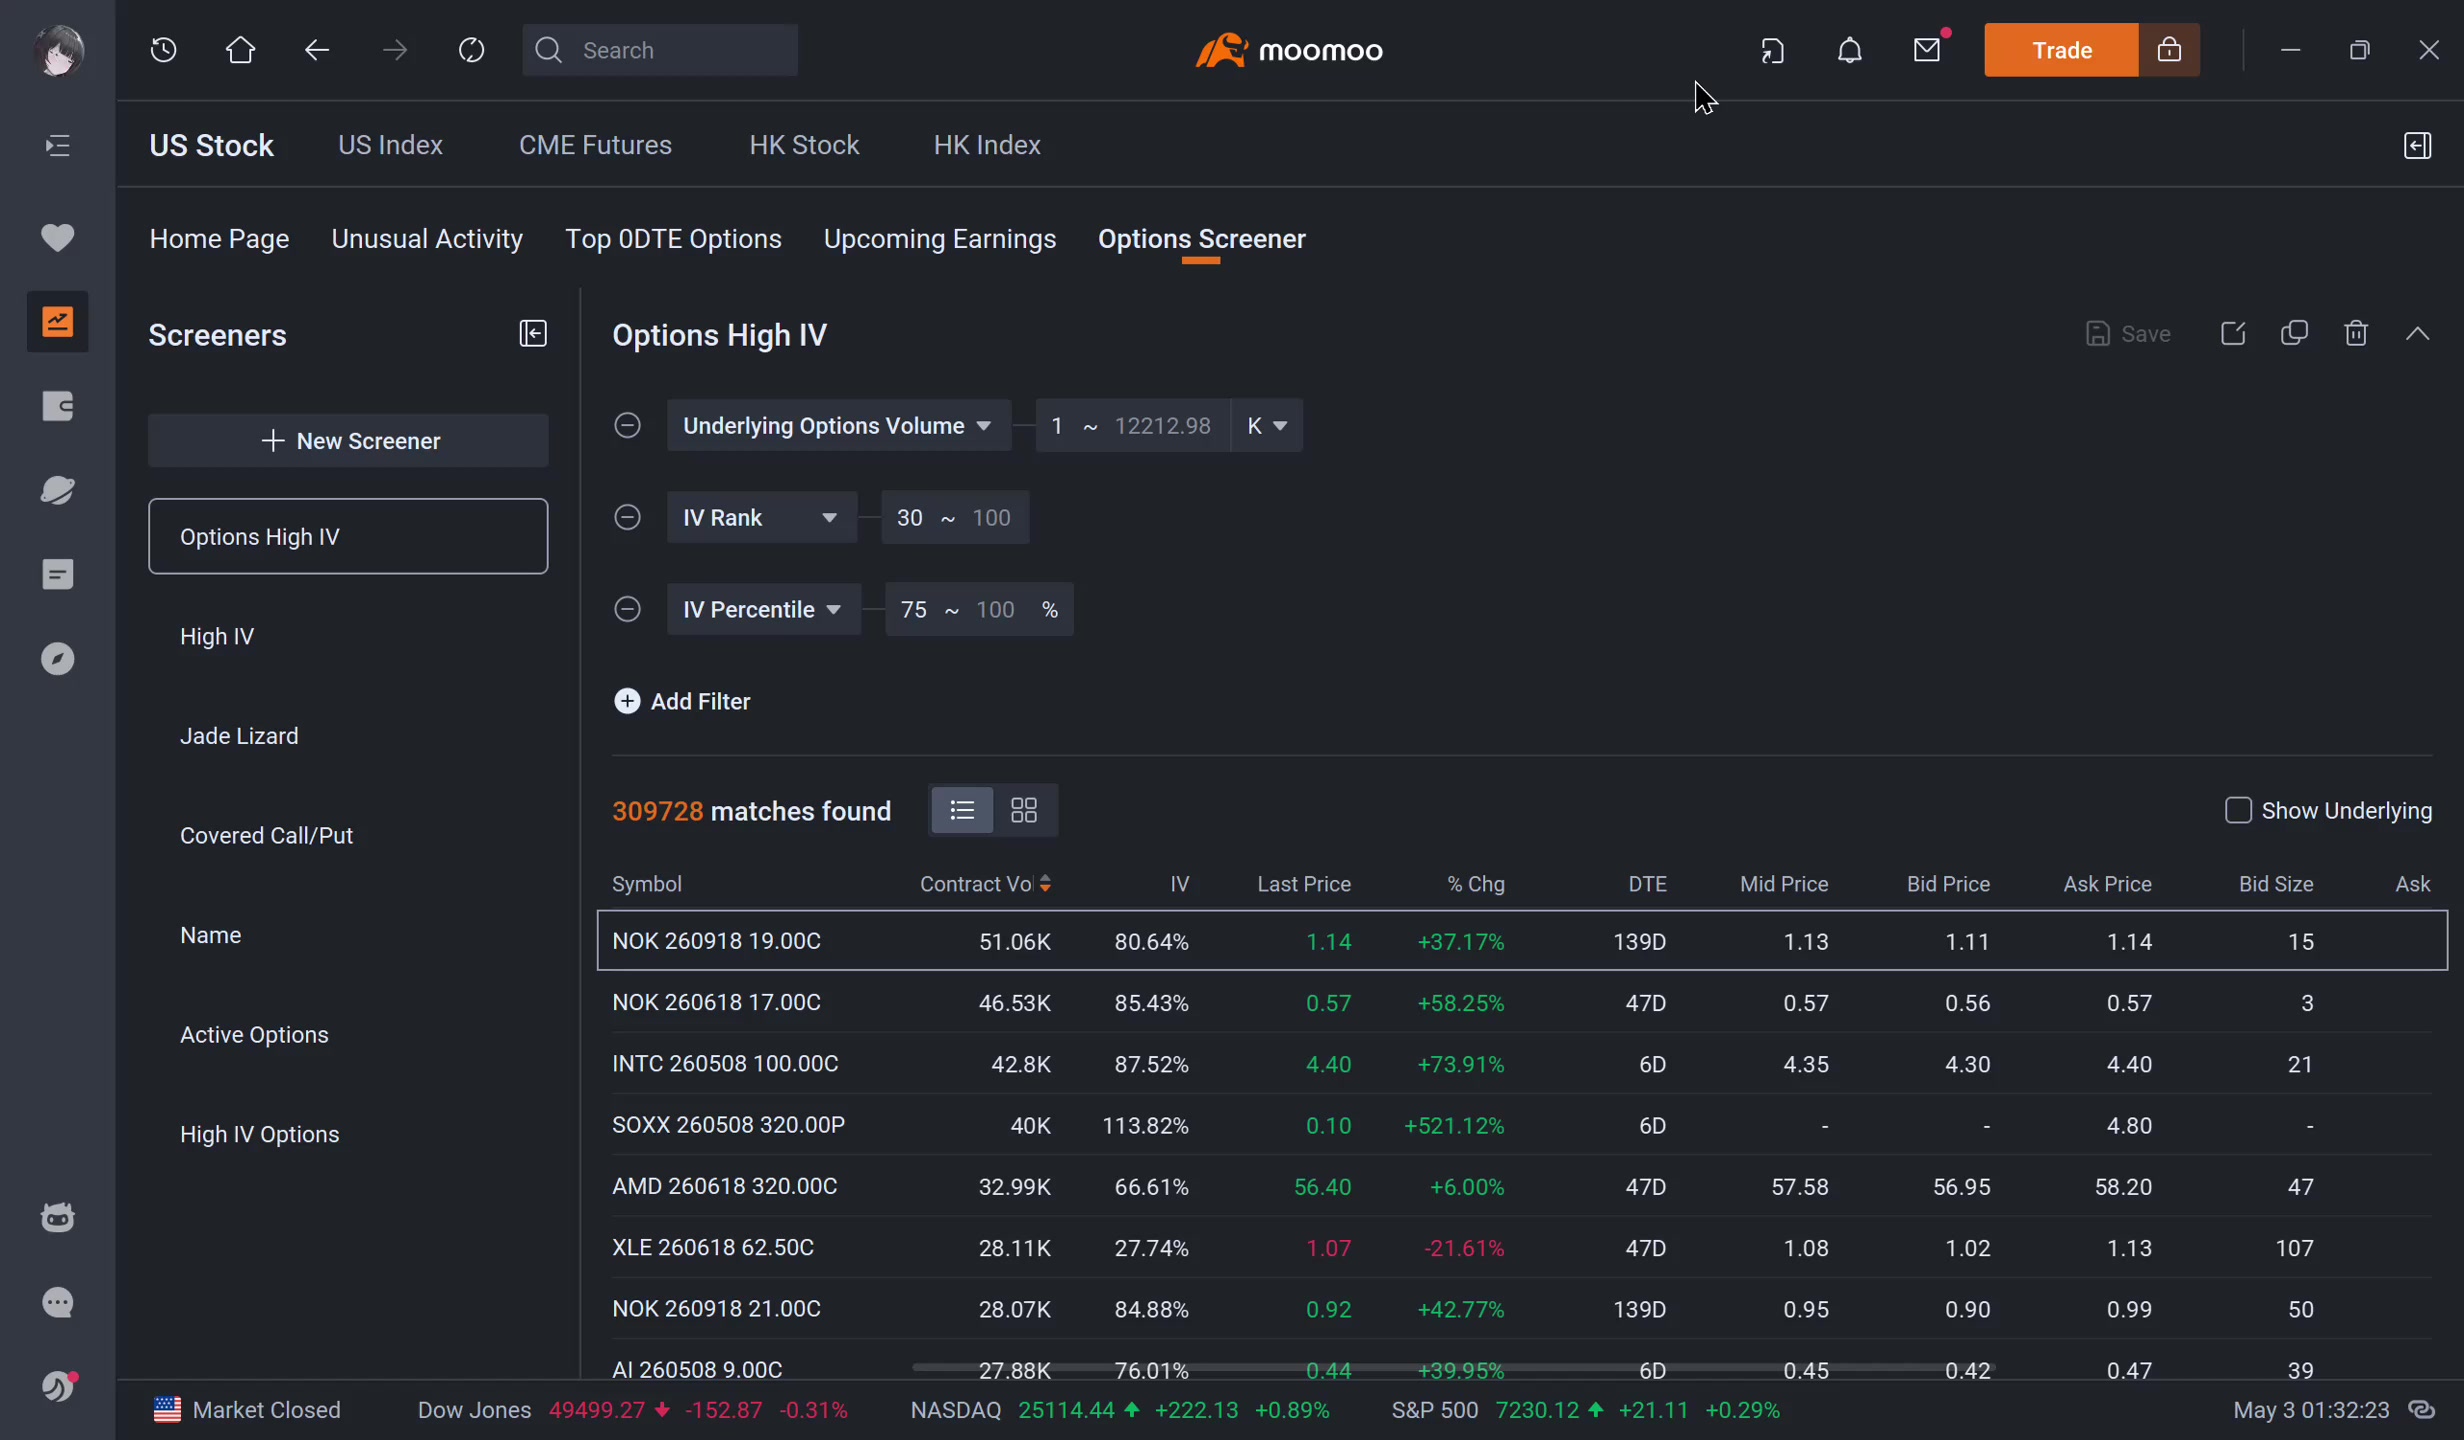Click the horizontal table scrollbar
This screenshot has height=1440, width=2464.
tap(1453, 1366)
